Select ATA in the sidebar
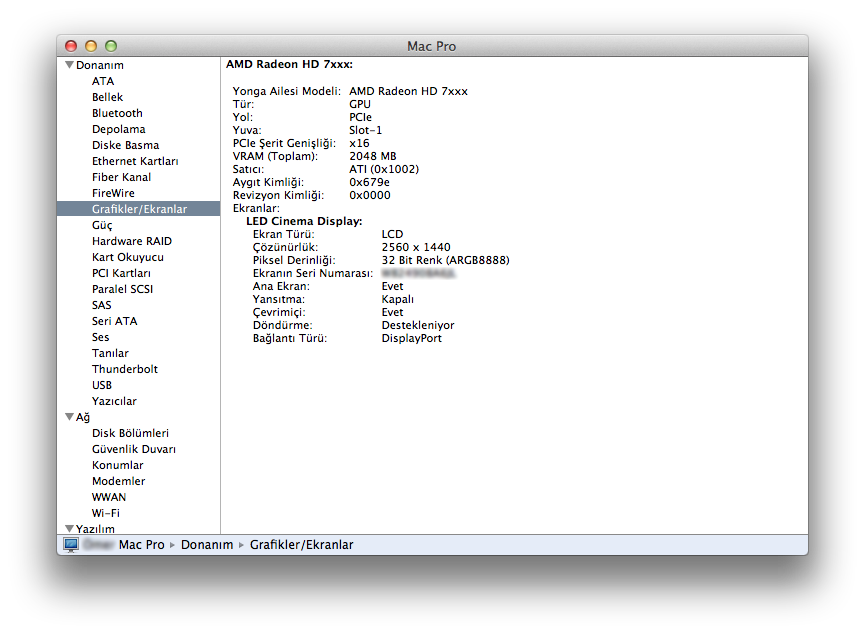This screenshot has width=865, height=634. click(103, 81)
